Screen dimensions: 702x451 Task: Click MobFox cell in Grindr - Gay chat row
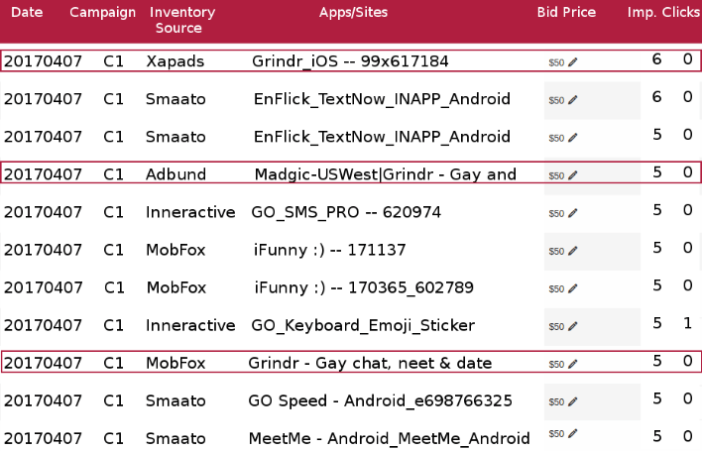(x=176, y=363)
